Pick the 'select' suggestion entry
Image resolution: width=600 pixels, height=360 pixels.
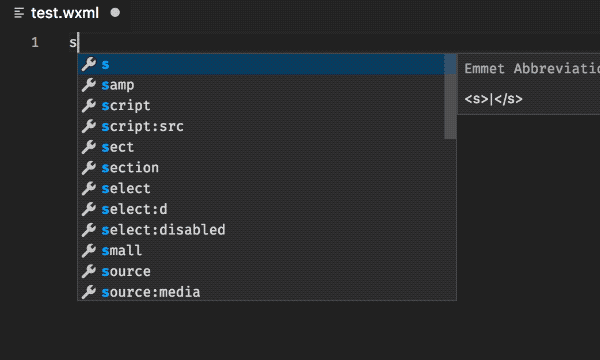(x=261, y=188)
